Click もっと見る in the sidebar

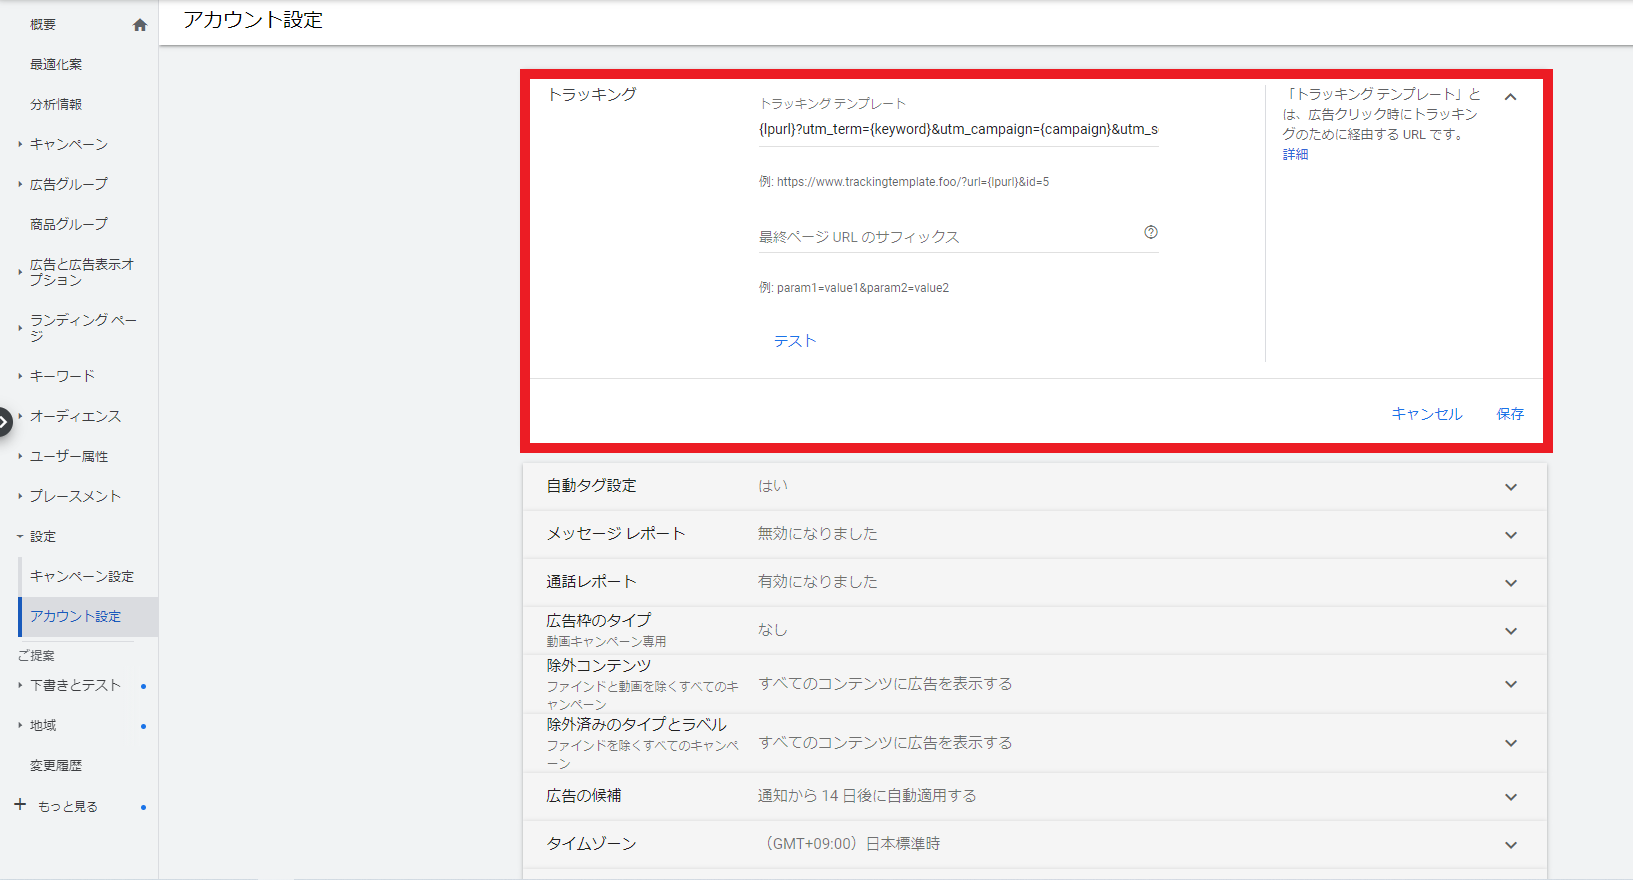point(68,806)
